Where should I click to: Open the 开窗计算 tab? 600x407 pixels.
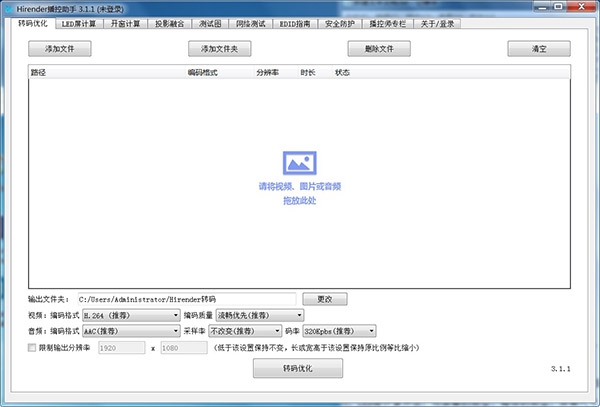pyautogui.click(x=125, y=24)
